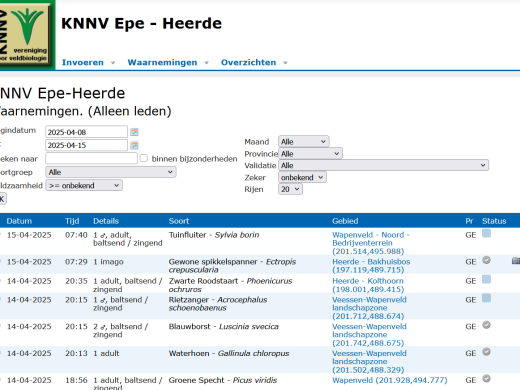Click the KNNV logo image

coord(27,34)
